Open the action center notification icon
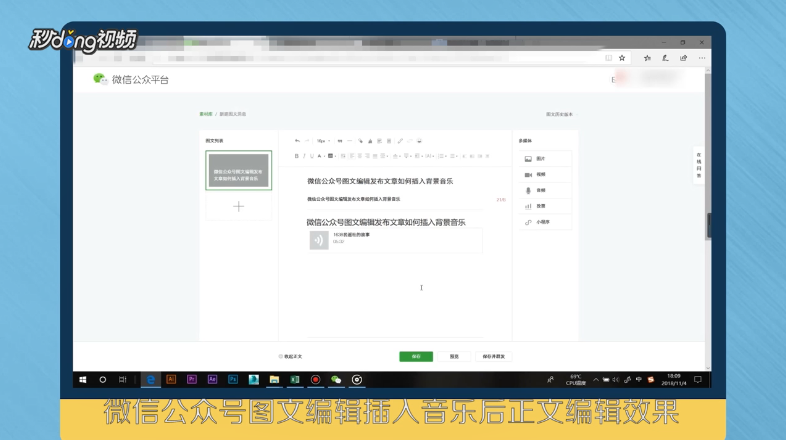The height and width of the screenshot is (440, 786). pos(698,380)
